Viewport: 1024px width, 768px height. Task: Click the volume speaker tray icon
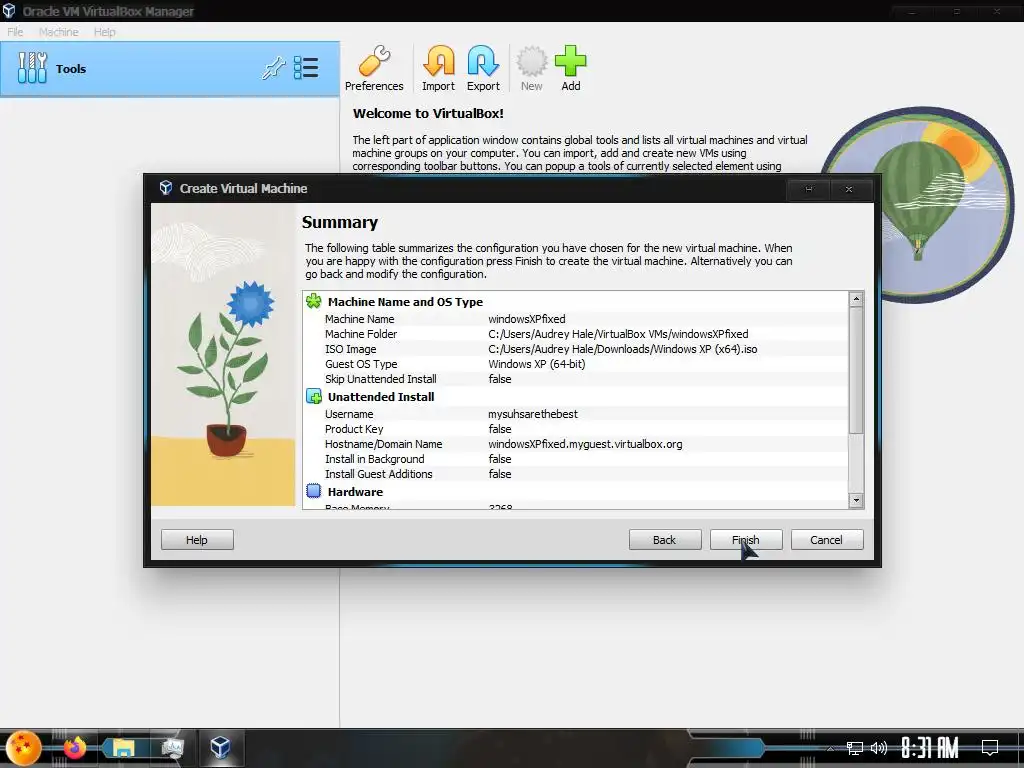878,748
